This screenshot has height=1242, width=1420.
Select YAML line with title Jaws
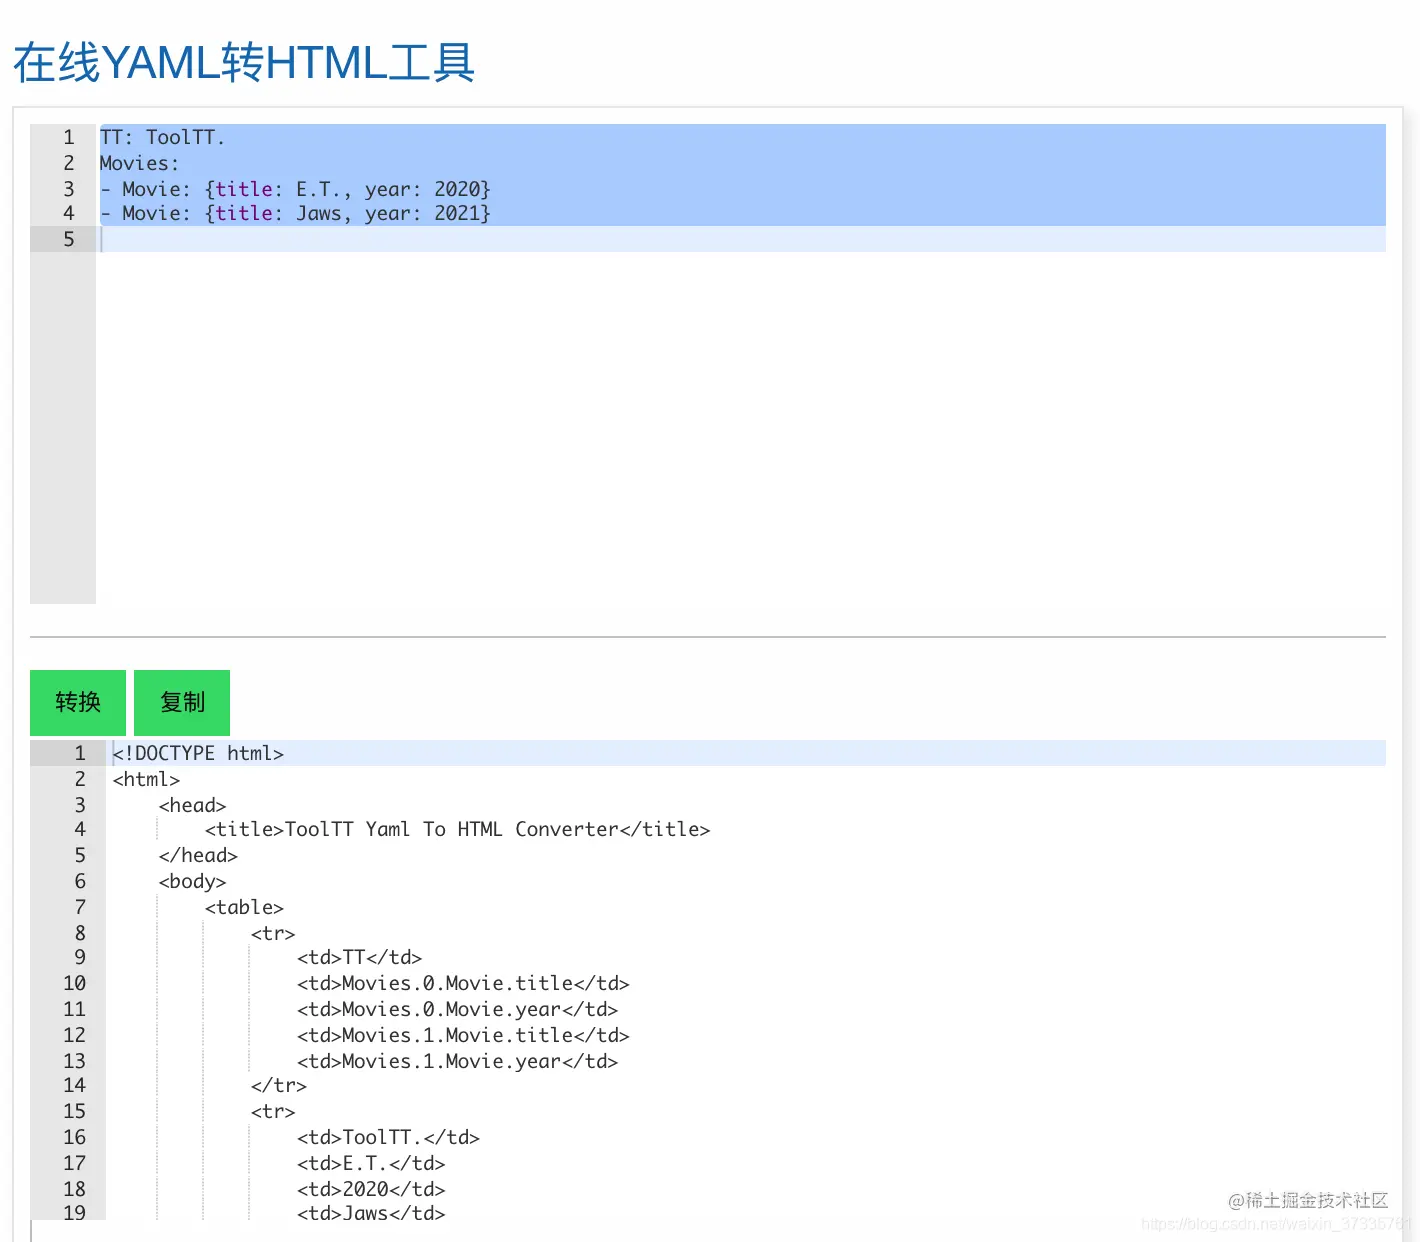(x=295, y=213)
